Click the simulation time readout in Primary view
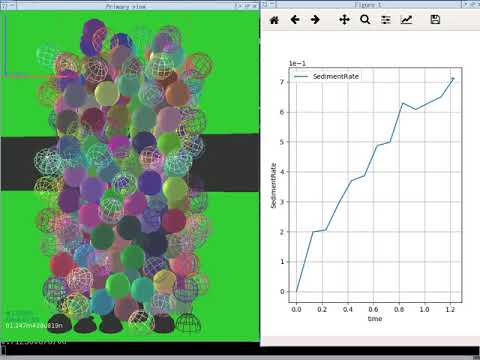The width and height of the screenshot is (480, 360). point(34,325)
